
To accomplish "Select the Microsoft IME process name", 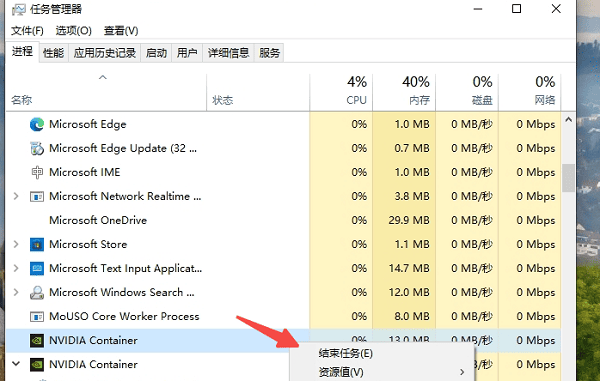I will 85,173.
